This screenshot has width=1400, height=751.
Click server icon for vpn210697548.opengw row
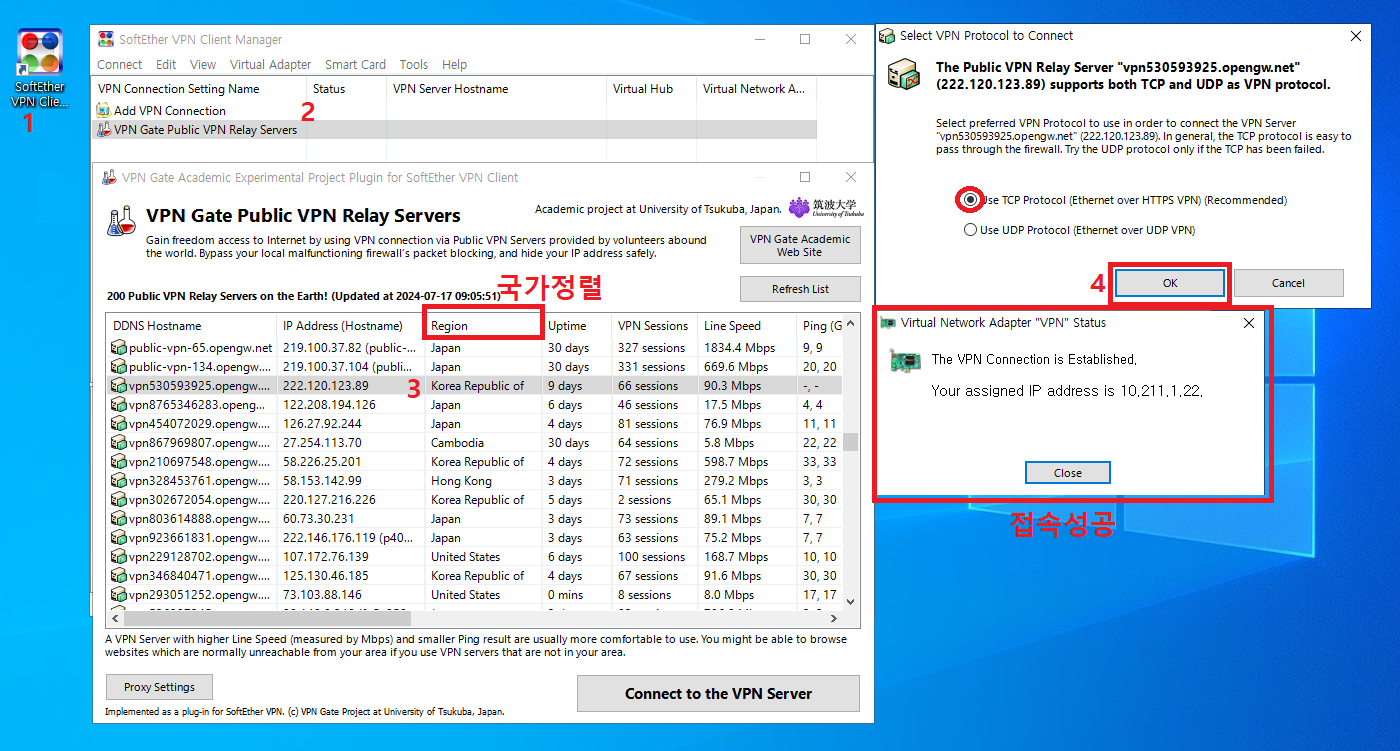[119, 462]
